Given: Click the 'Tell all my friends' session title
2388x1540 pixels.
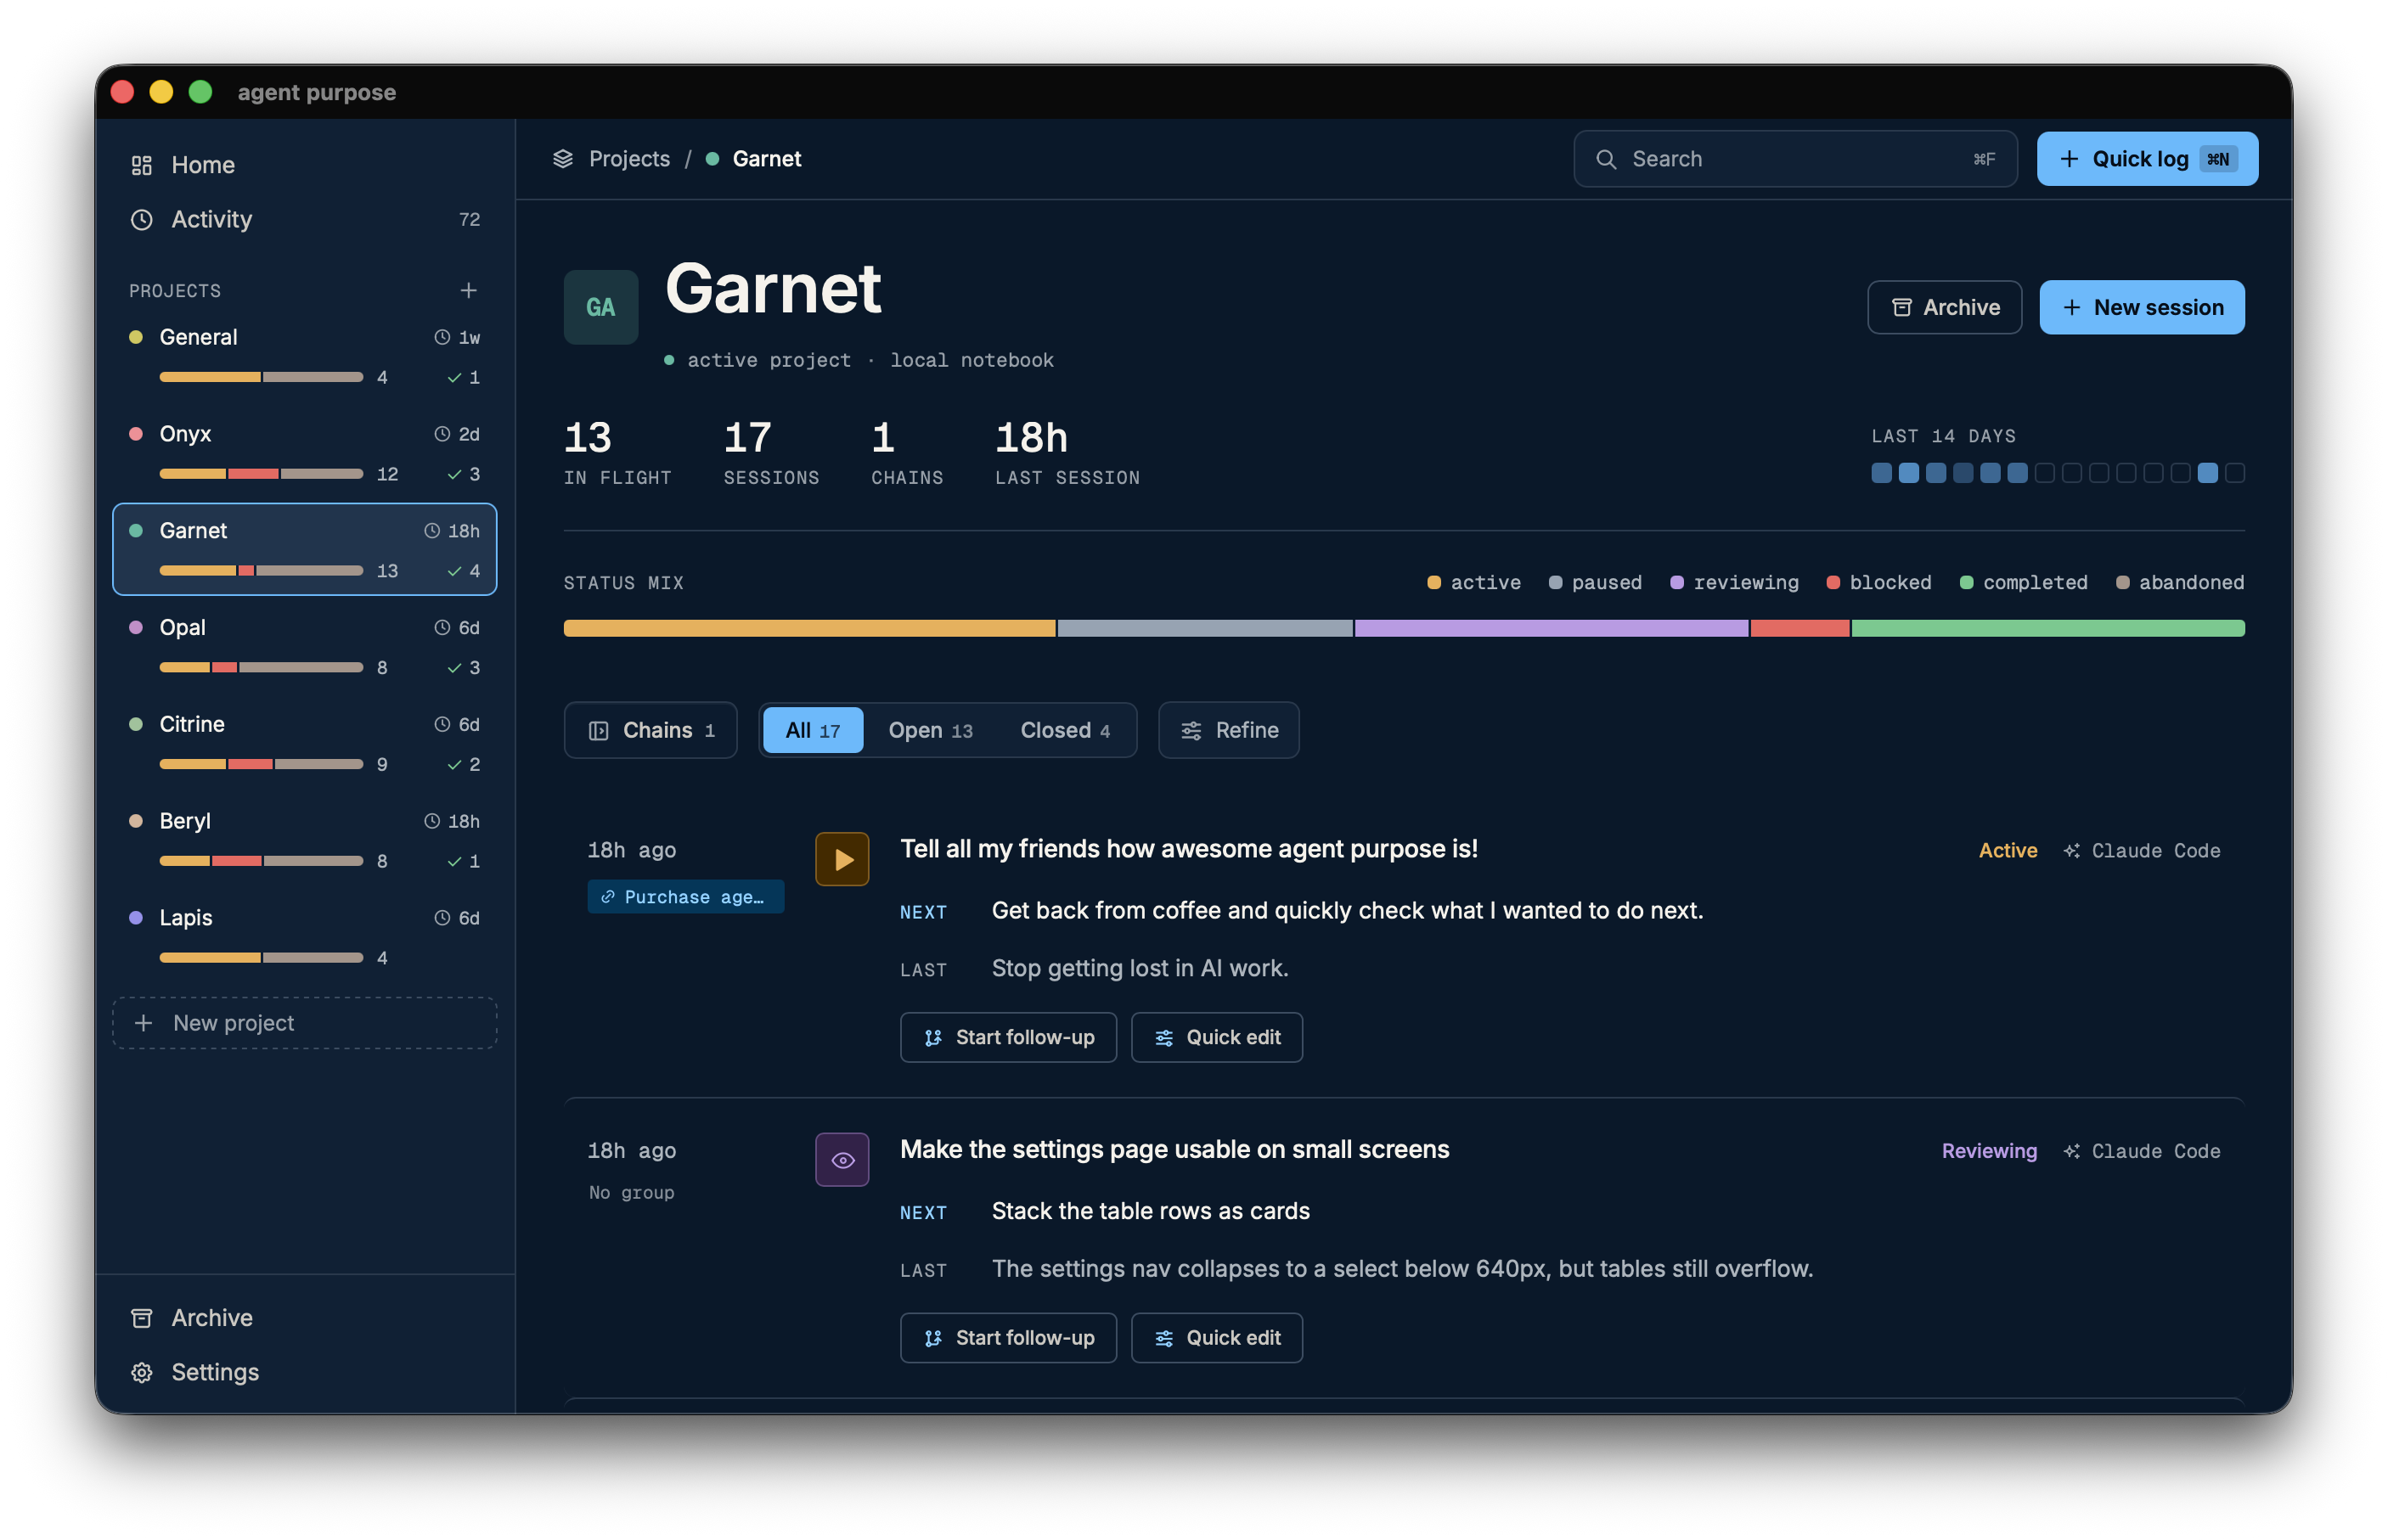Looking at the screenshot, I should (1188, 849).
